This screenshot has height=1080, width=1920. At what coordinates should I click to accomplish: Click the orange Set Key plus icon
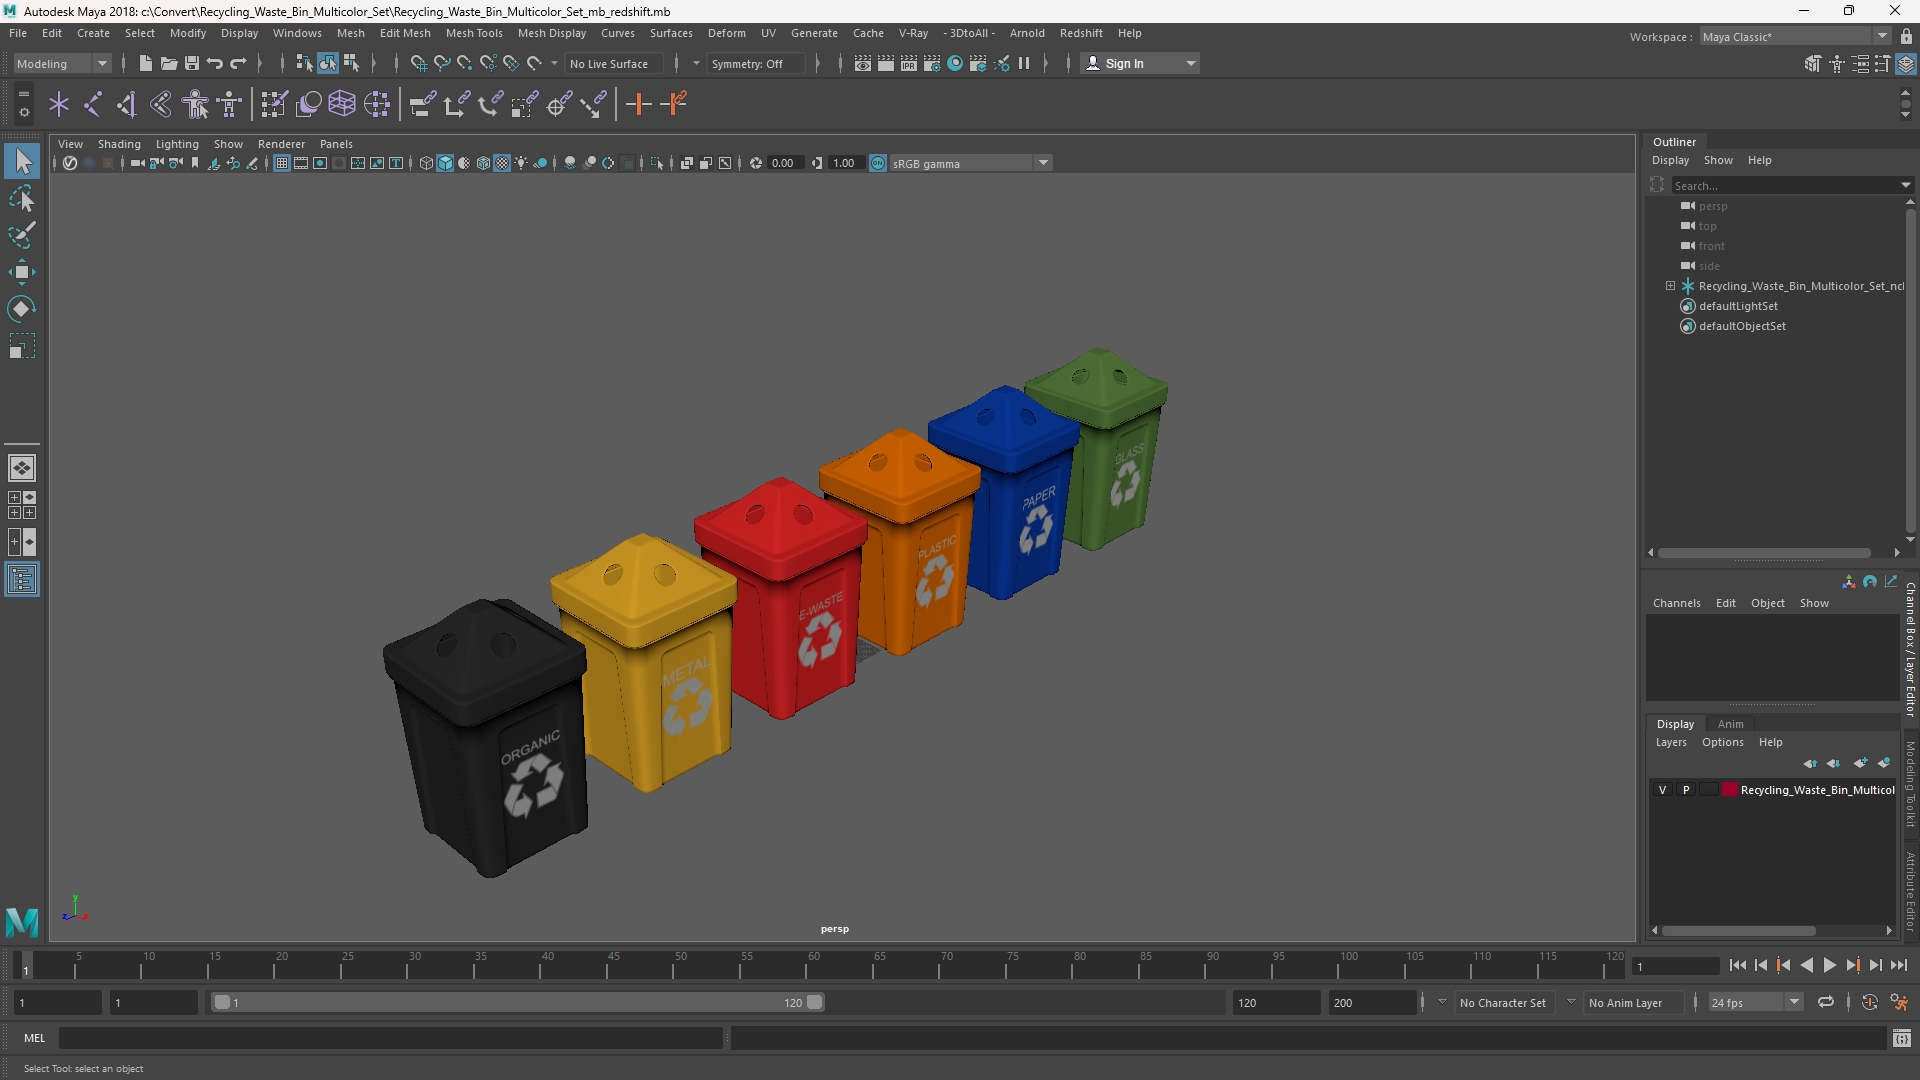(x=638, y=104)
